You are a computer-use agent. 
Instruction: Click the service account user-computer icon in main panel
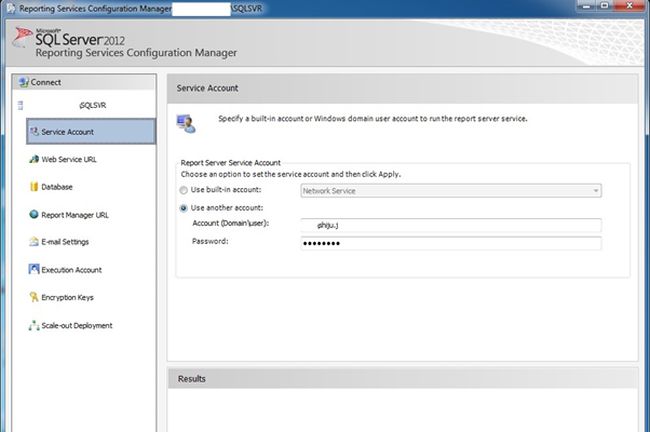[x=186, y=124]
